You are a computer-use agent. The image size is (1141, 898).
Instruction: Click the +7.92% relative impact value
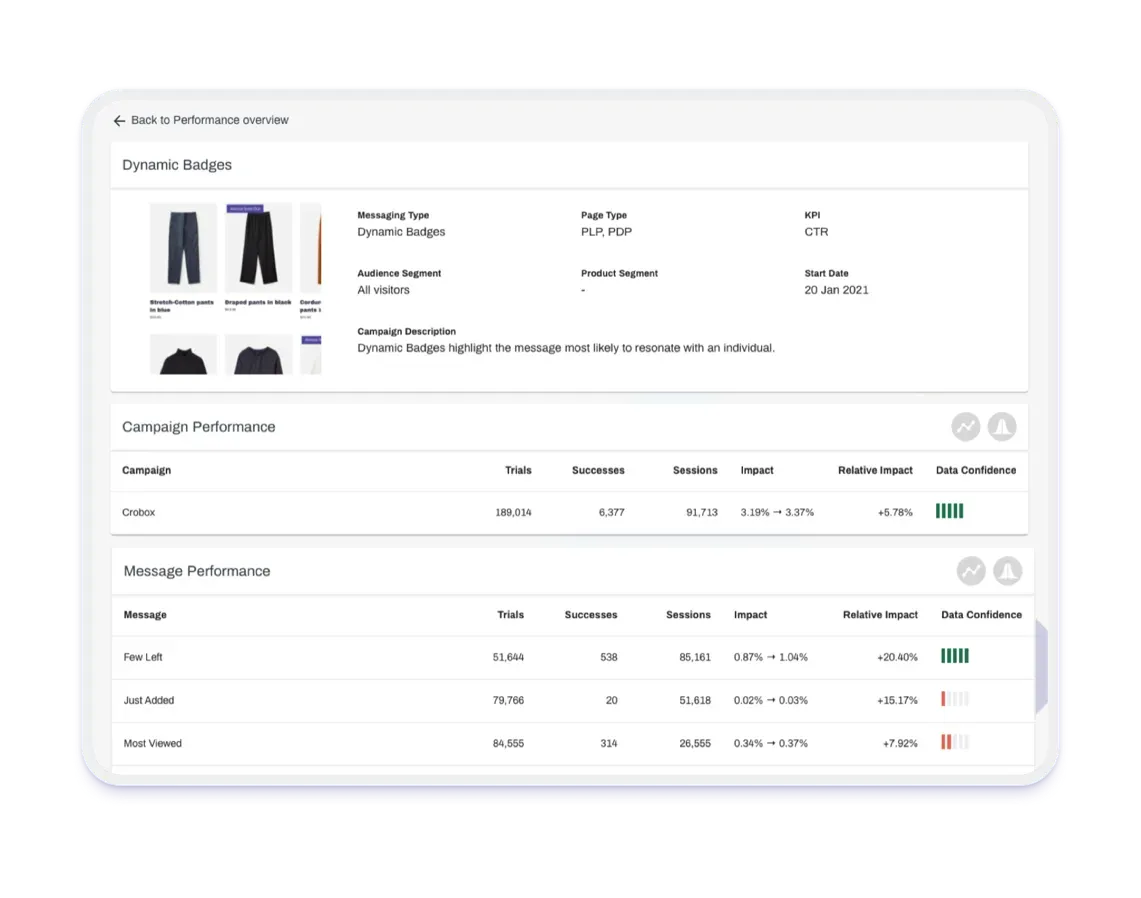click(x=900, y=743)
